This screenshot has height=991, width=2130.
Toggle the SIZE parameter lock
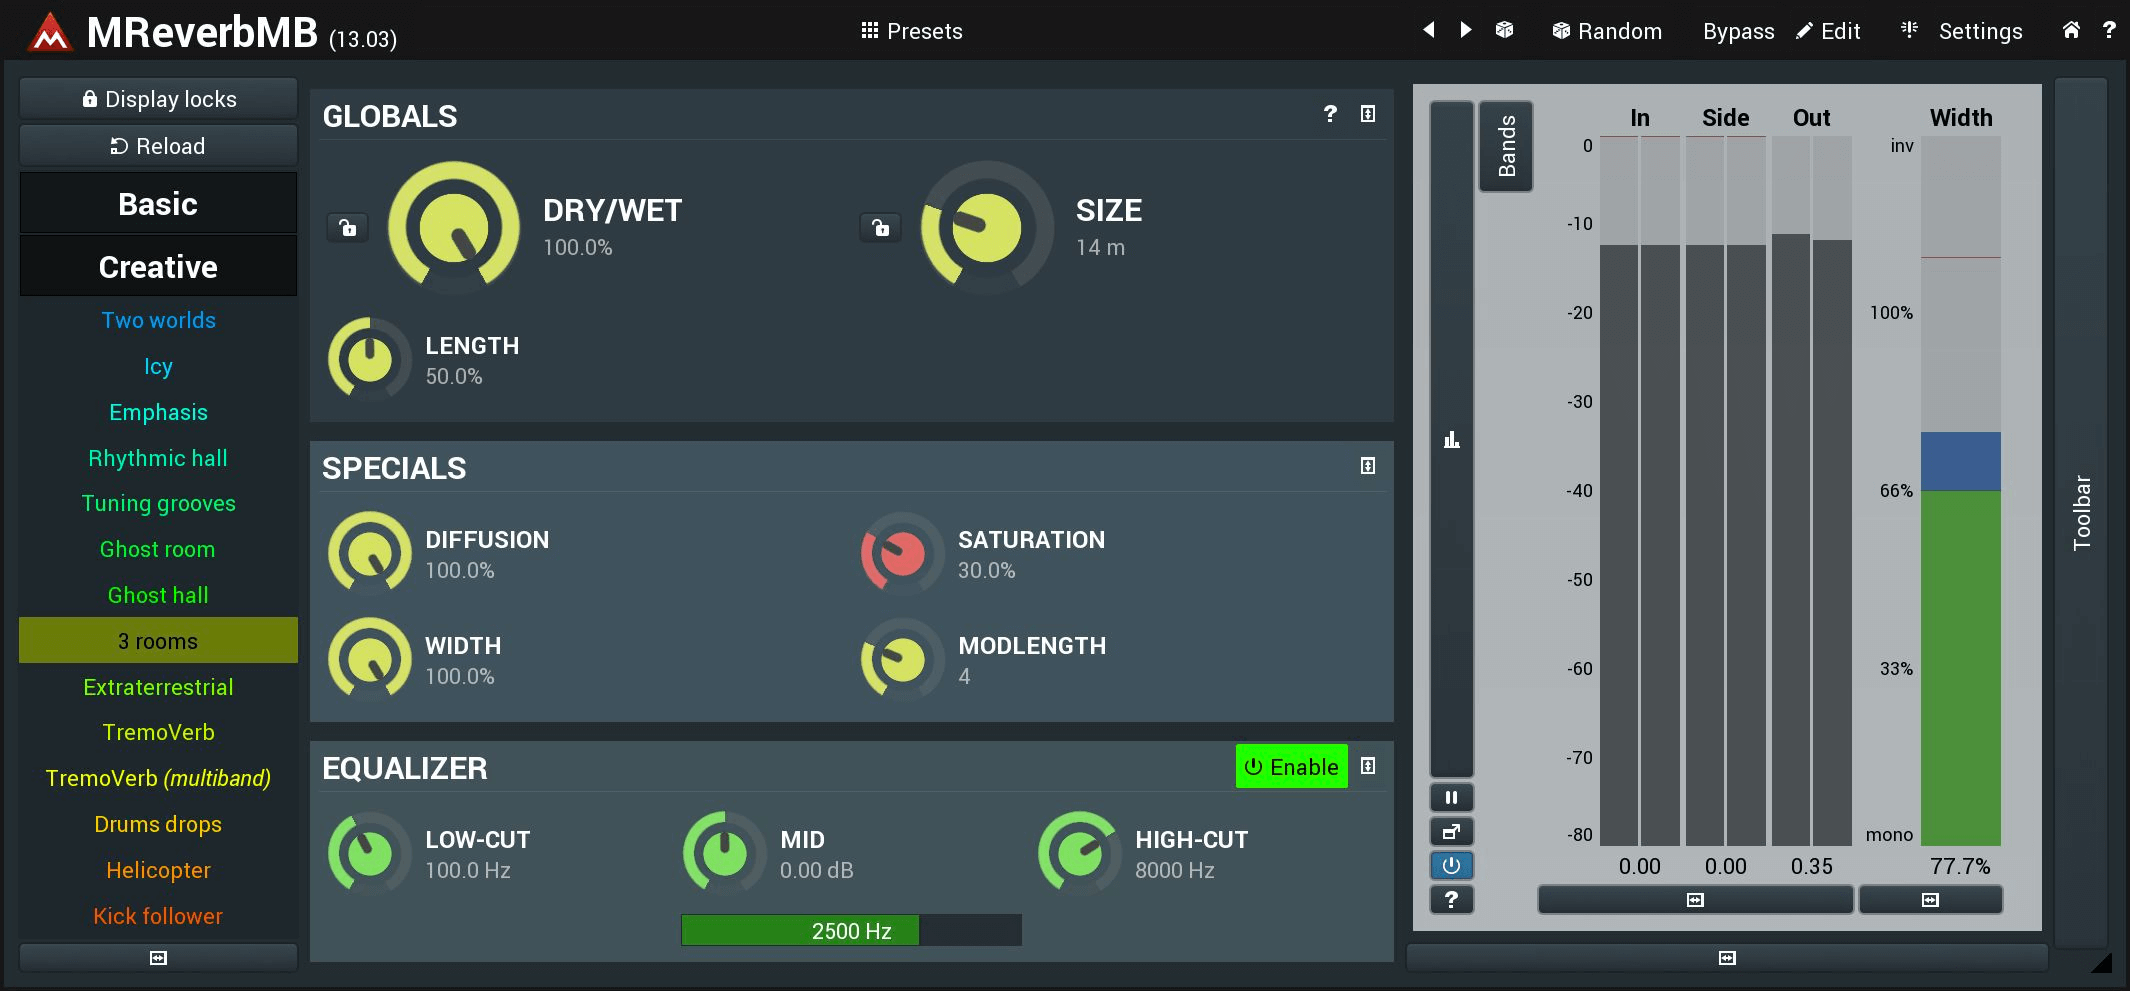coord(880,228)
